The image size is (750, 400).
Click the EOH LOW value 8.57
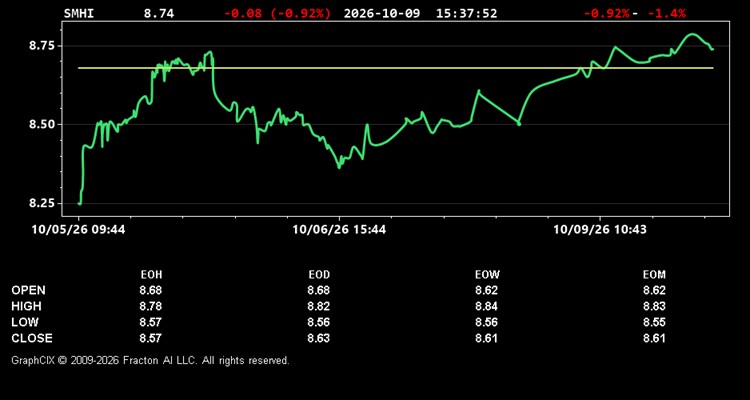coord(151,322)
